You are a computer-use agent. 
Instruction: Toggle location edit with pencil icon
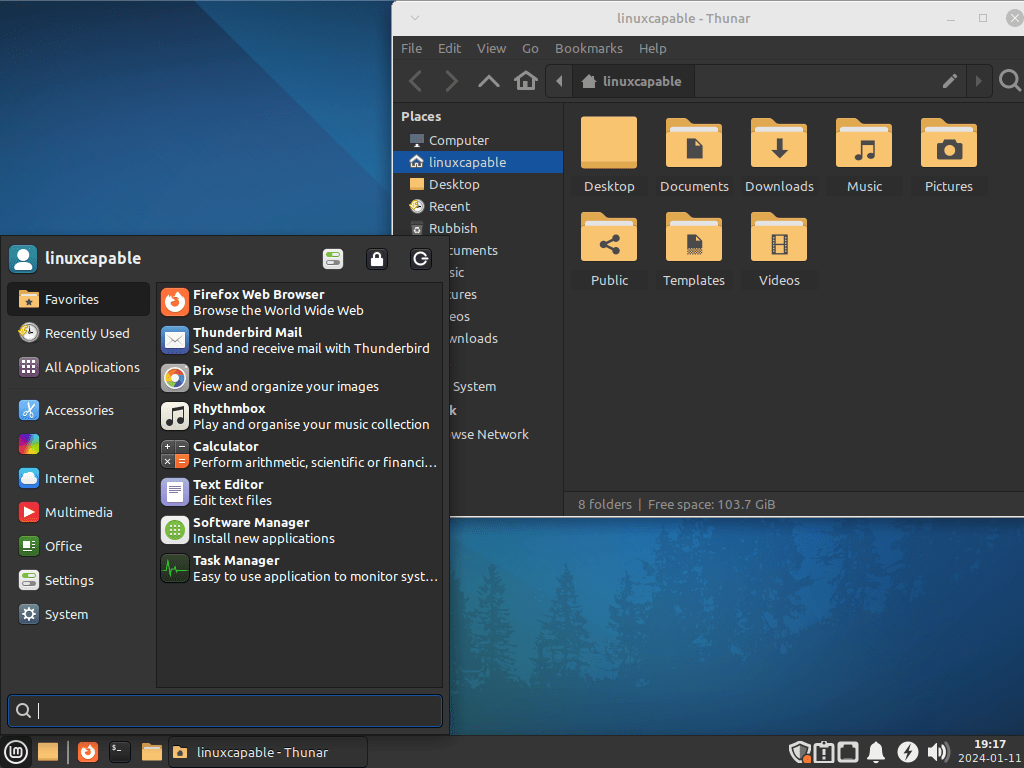950,81
